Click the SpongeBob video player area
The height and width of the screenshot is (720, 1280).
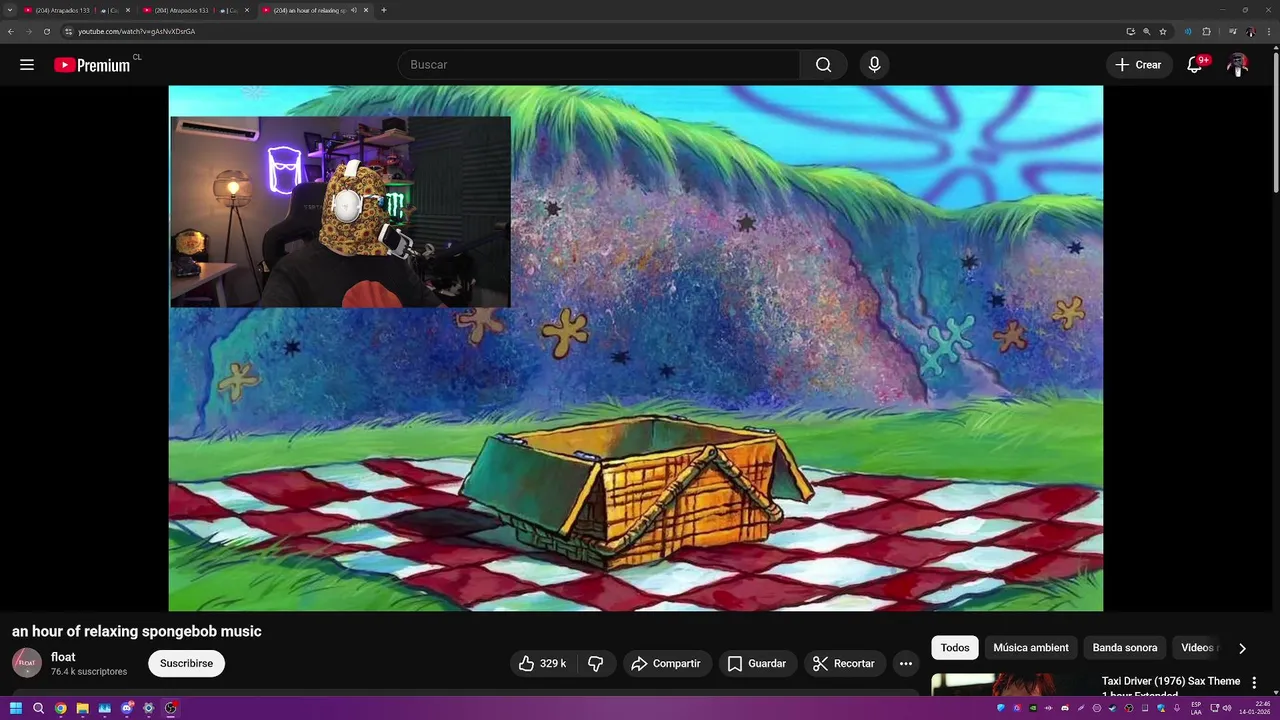tap(636, 348)
